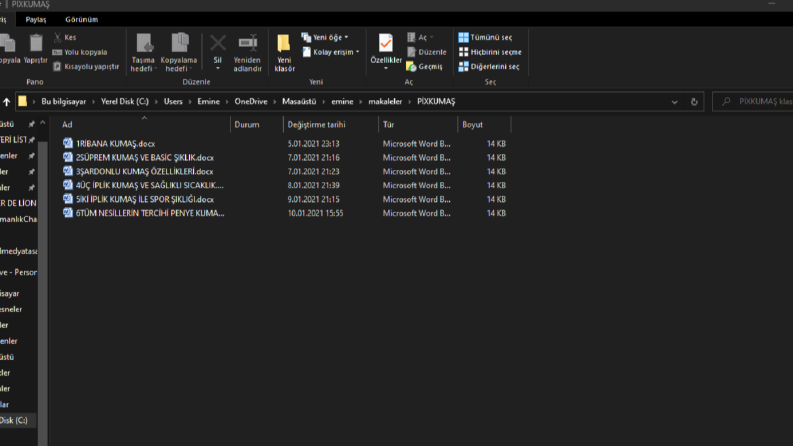Select the R DE LİON navigation item

[x=18, y=203]
